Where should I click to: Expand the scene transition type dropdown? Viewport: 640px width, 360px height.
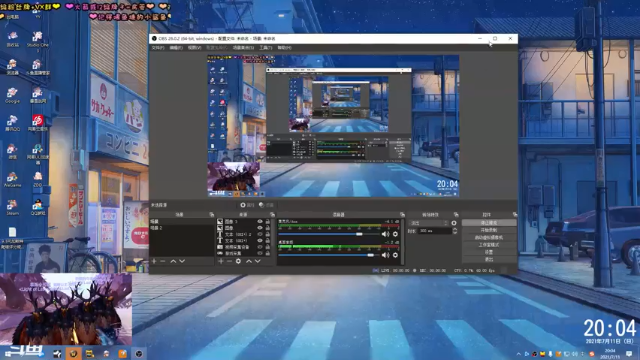(429, 223)
